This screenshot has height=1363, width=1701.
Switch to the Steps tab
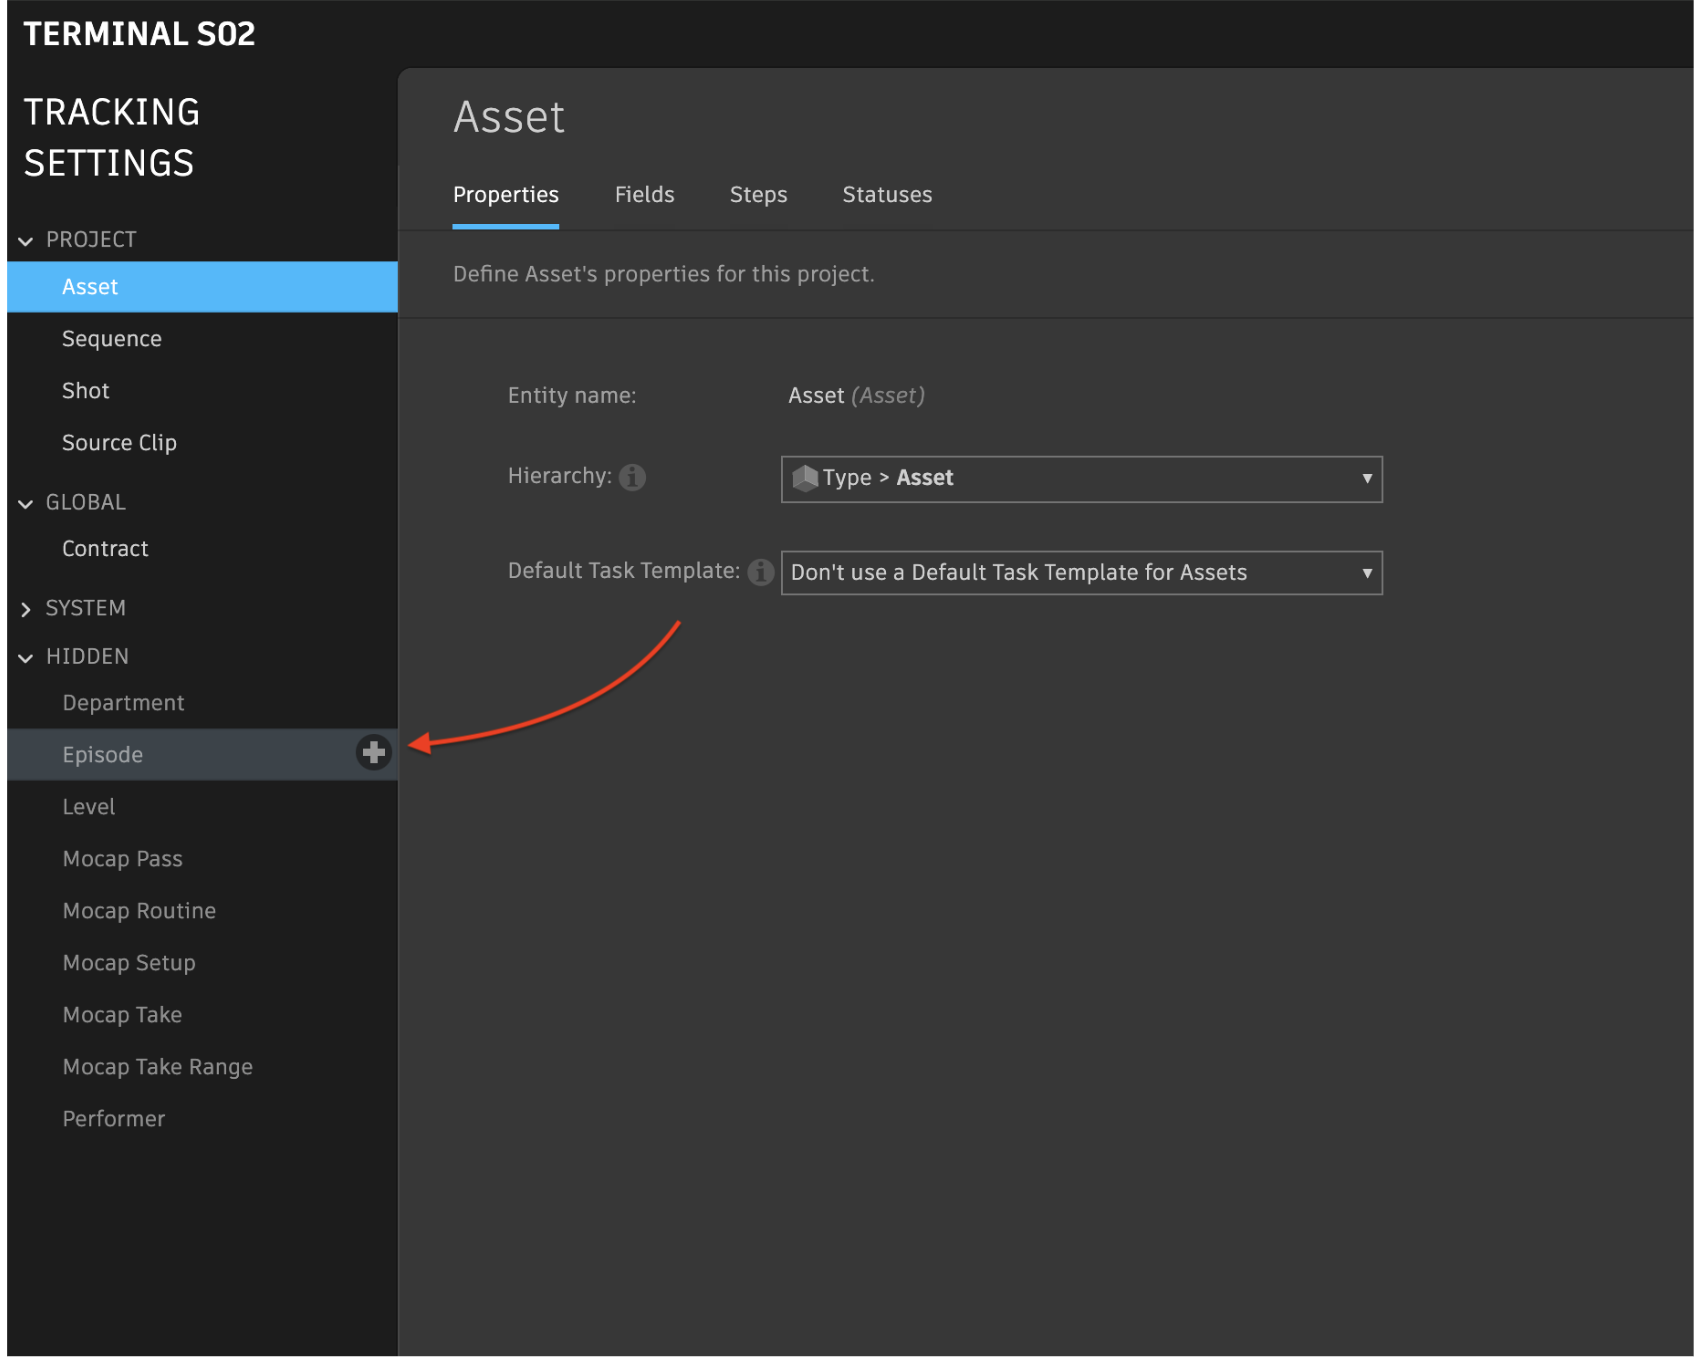click(x=757, y=194)
